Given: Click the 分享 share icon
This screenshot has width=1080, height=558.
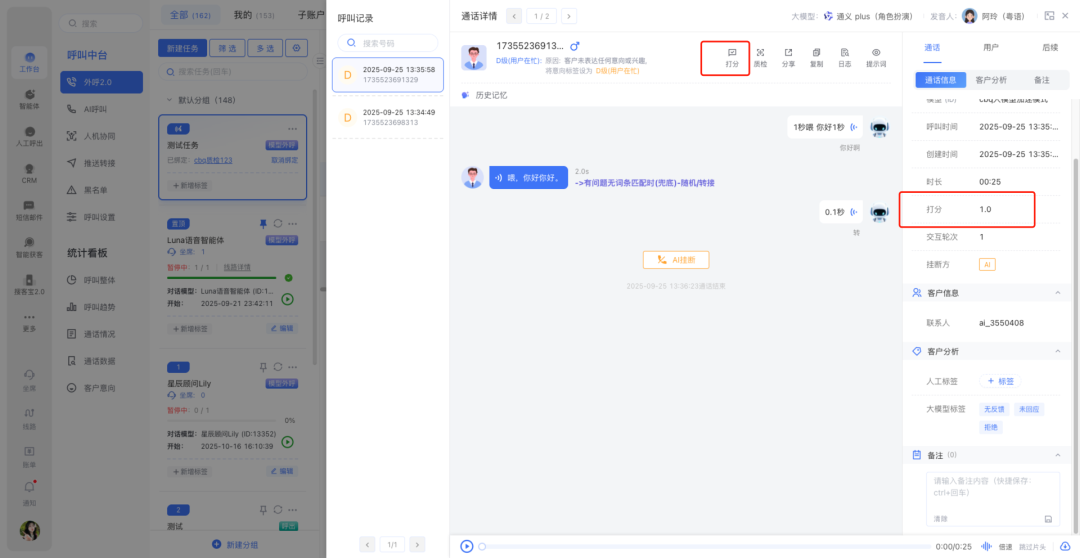Looking at the screenshot, I should pyautogui.click(x=788, y=57).
